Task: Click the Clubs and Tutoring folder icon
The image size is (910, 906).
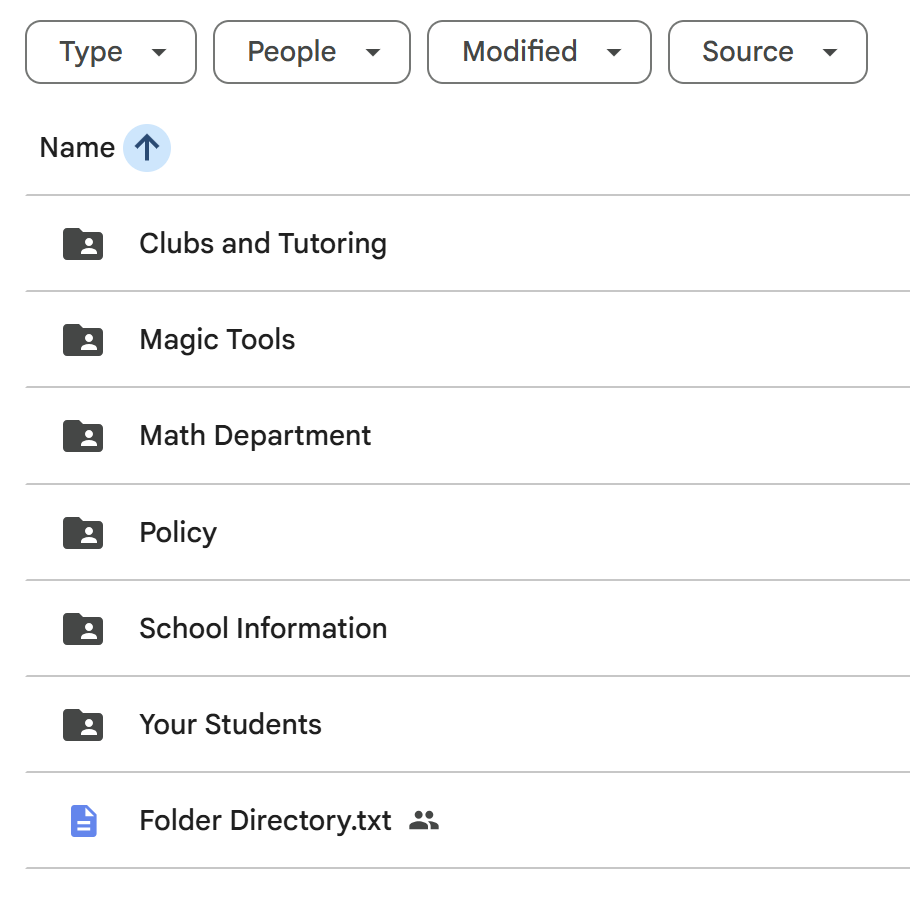Action: click(83, 244)
